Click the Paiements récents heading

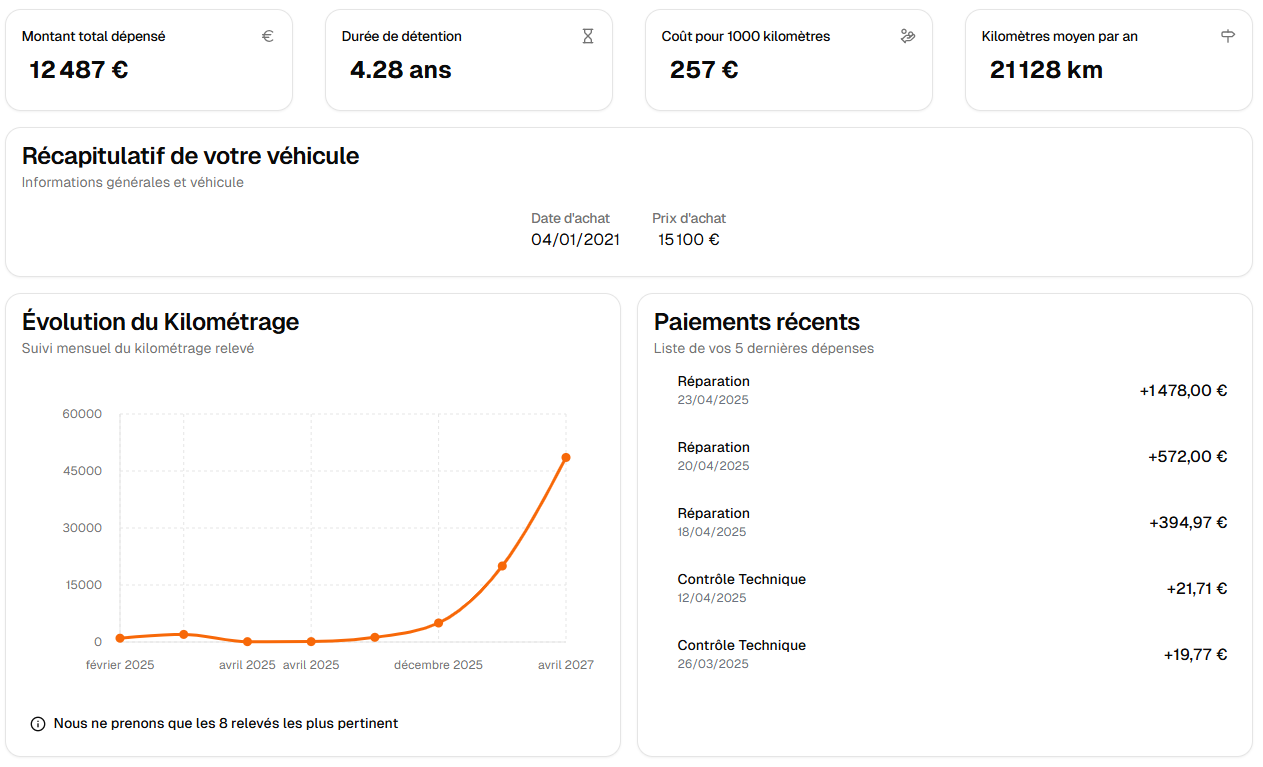[757, 322]
